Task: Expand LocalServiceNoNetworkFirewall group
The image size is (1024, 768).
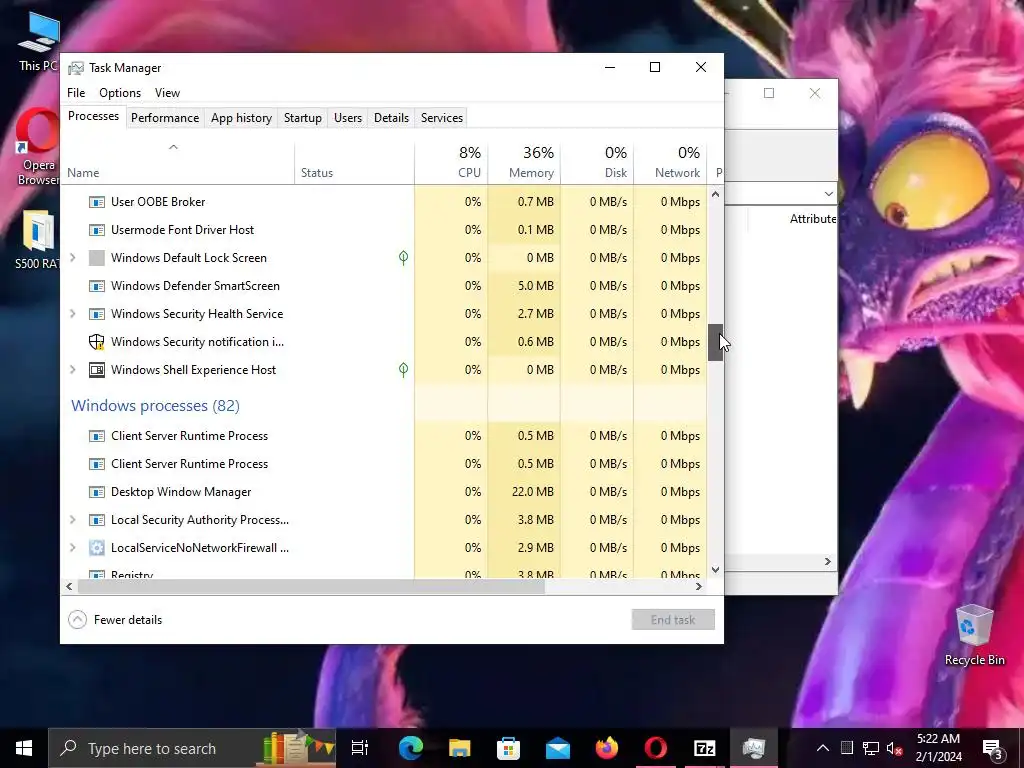Action: click(73, 548)
